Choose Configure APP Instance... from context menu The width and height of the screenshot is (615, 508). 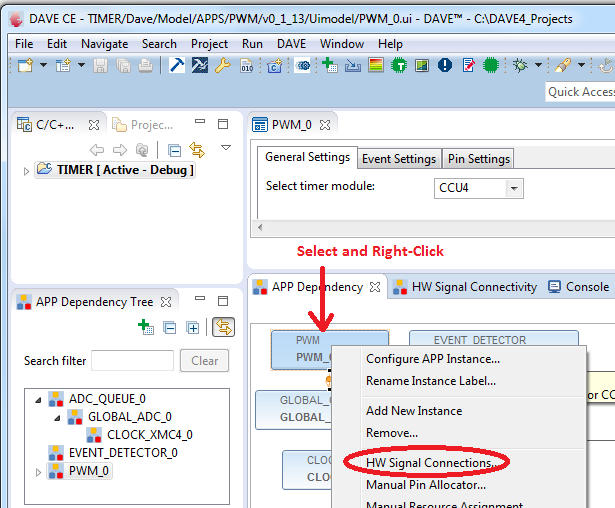(x=433, y=359)
